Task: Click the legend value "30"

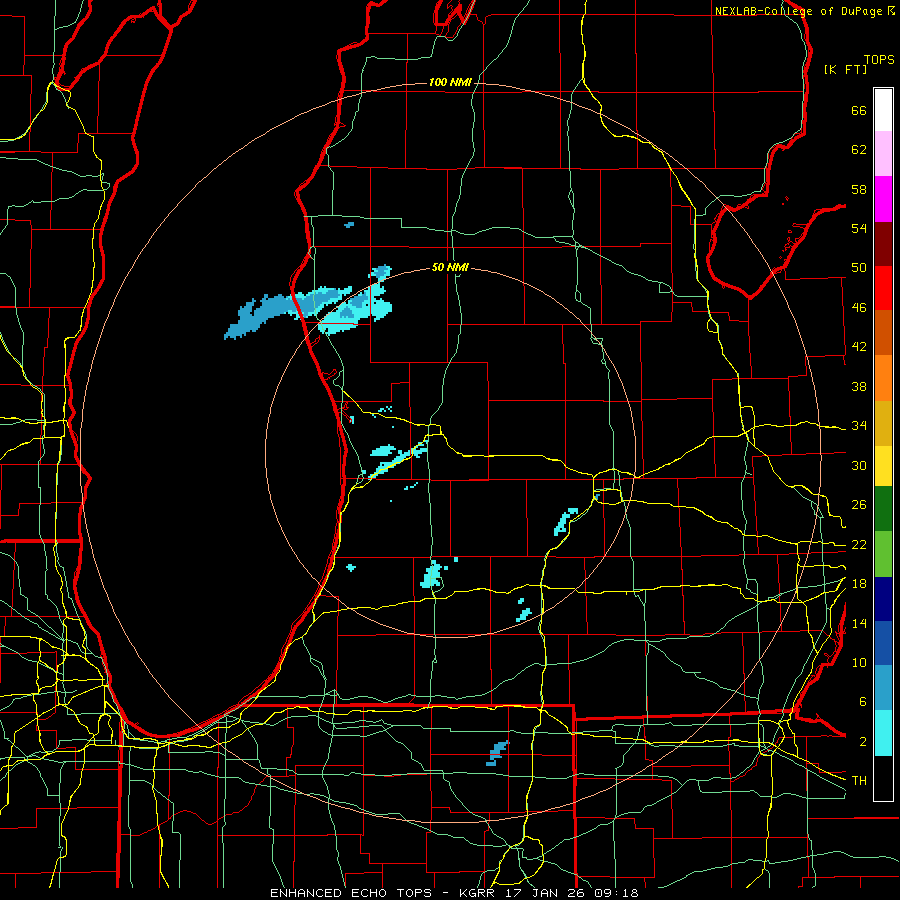Action: pos(859,465)
